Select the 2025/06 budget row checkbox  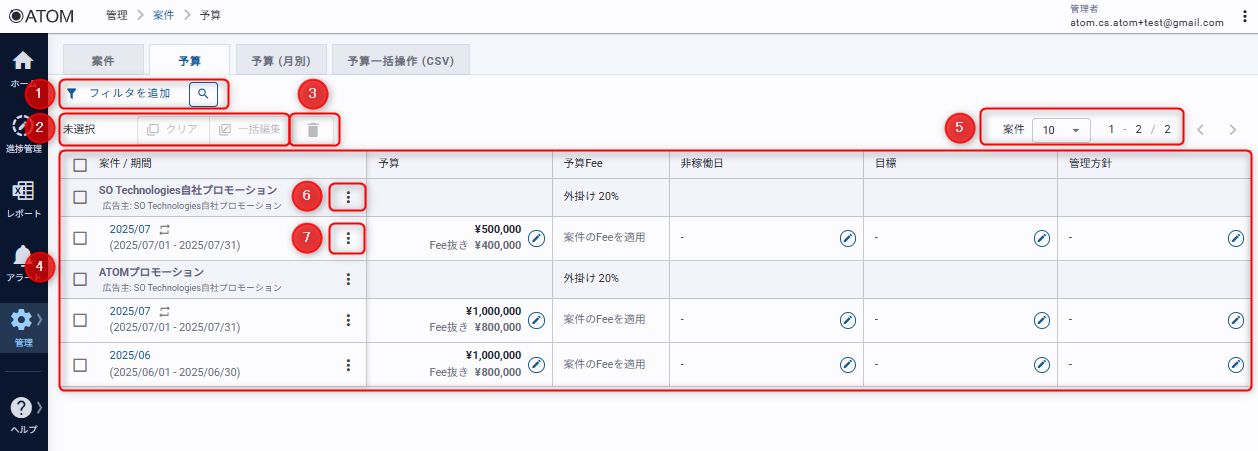tap(81, 364)
